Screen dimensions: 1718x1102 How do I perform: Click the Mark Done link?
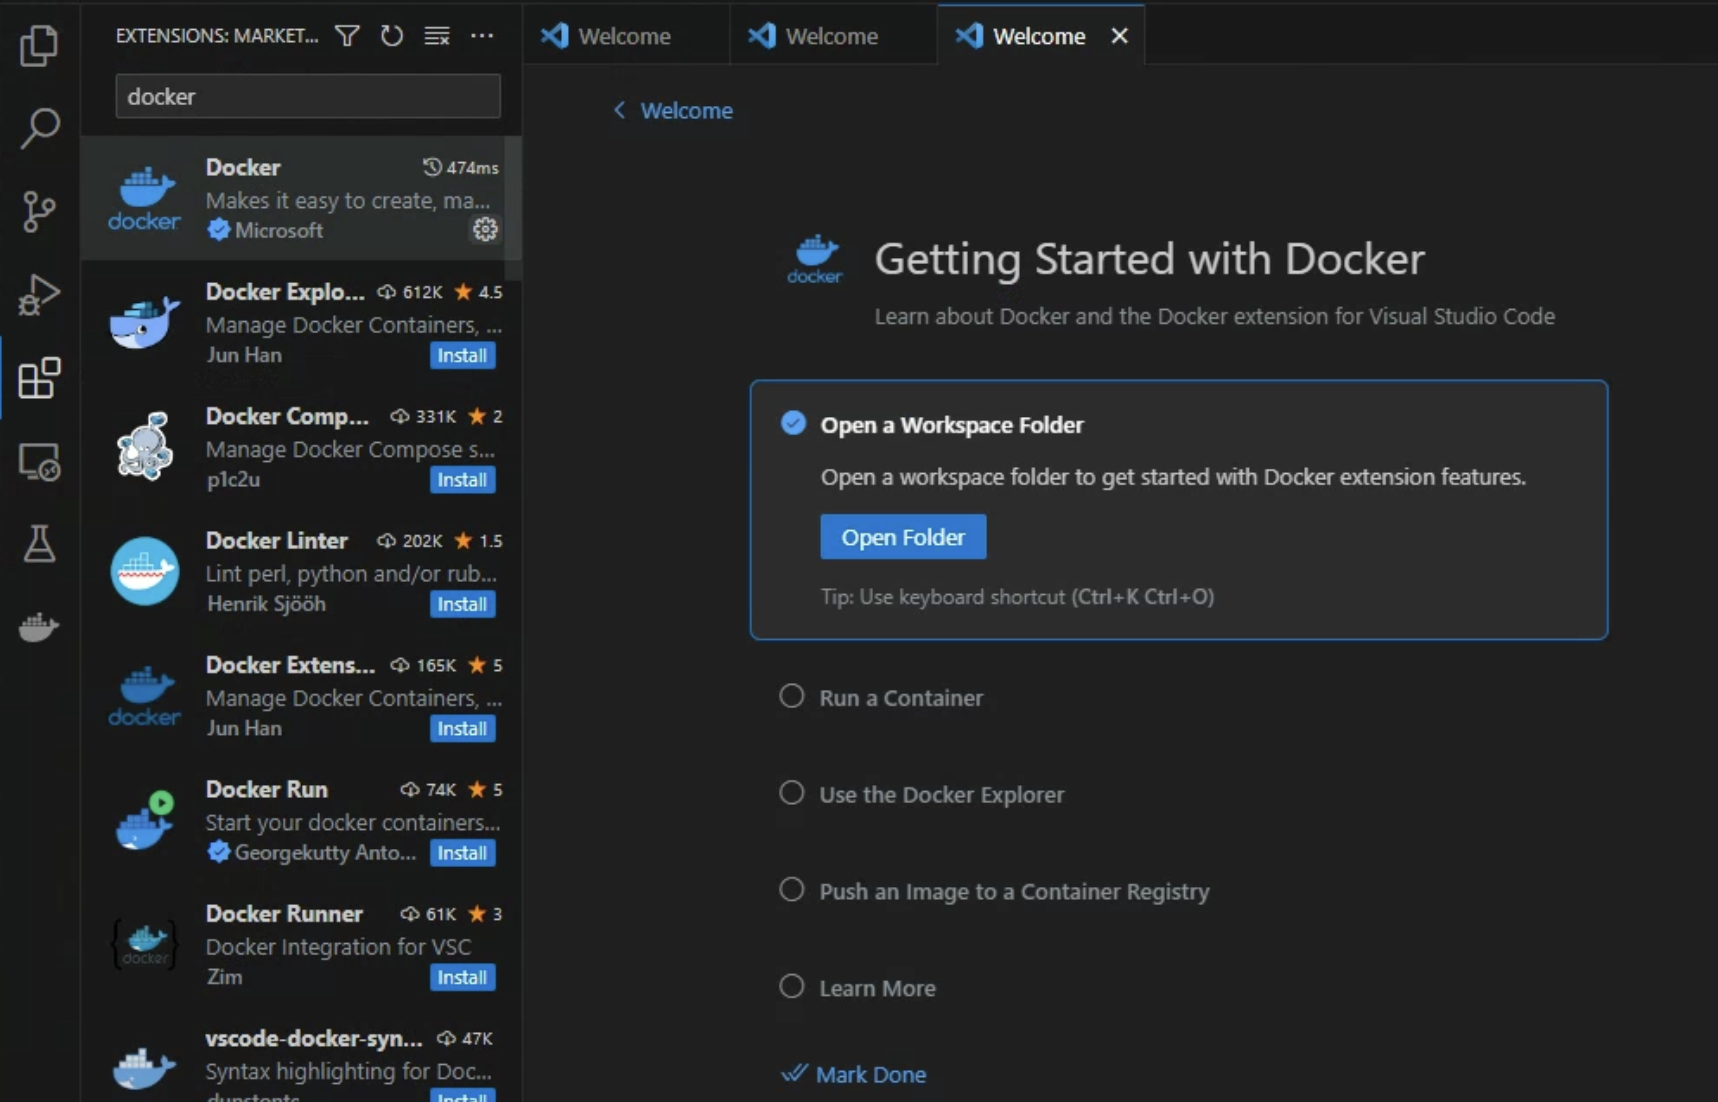pos(871,1074)
